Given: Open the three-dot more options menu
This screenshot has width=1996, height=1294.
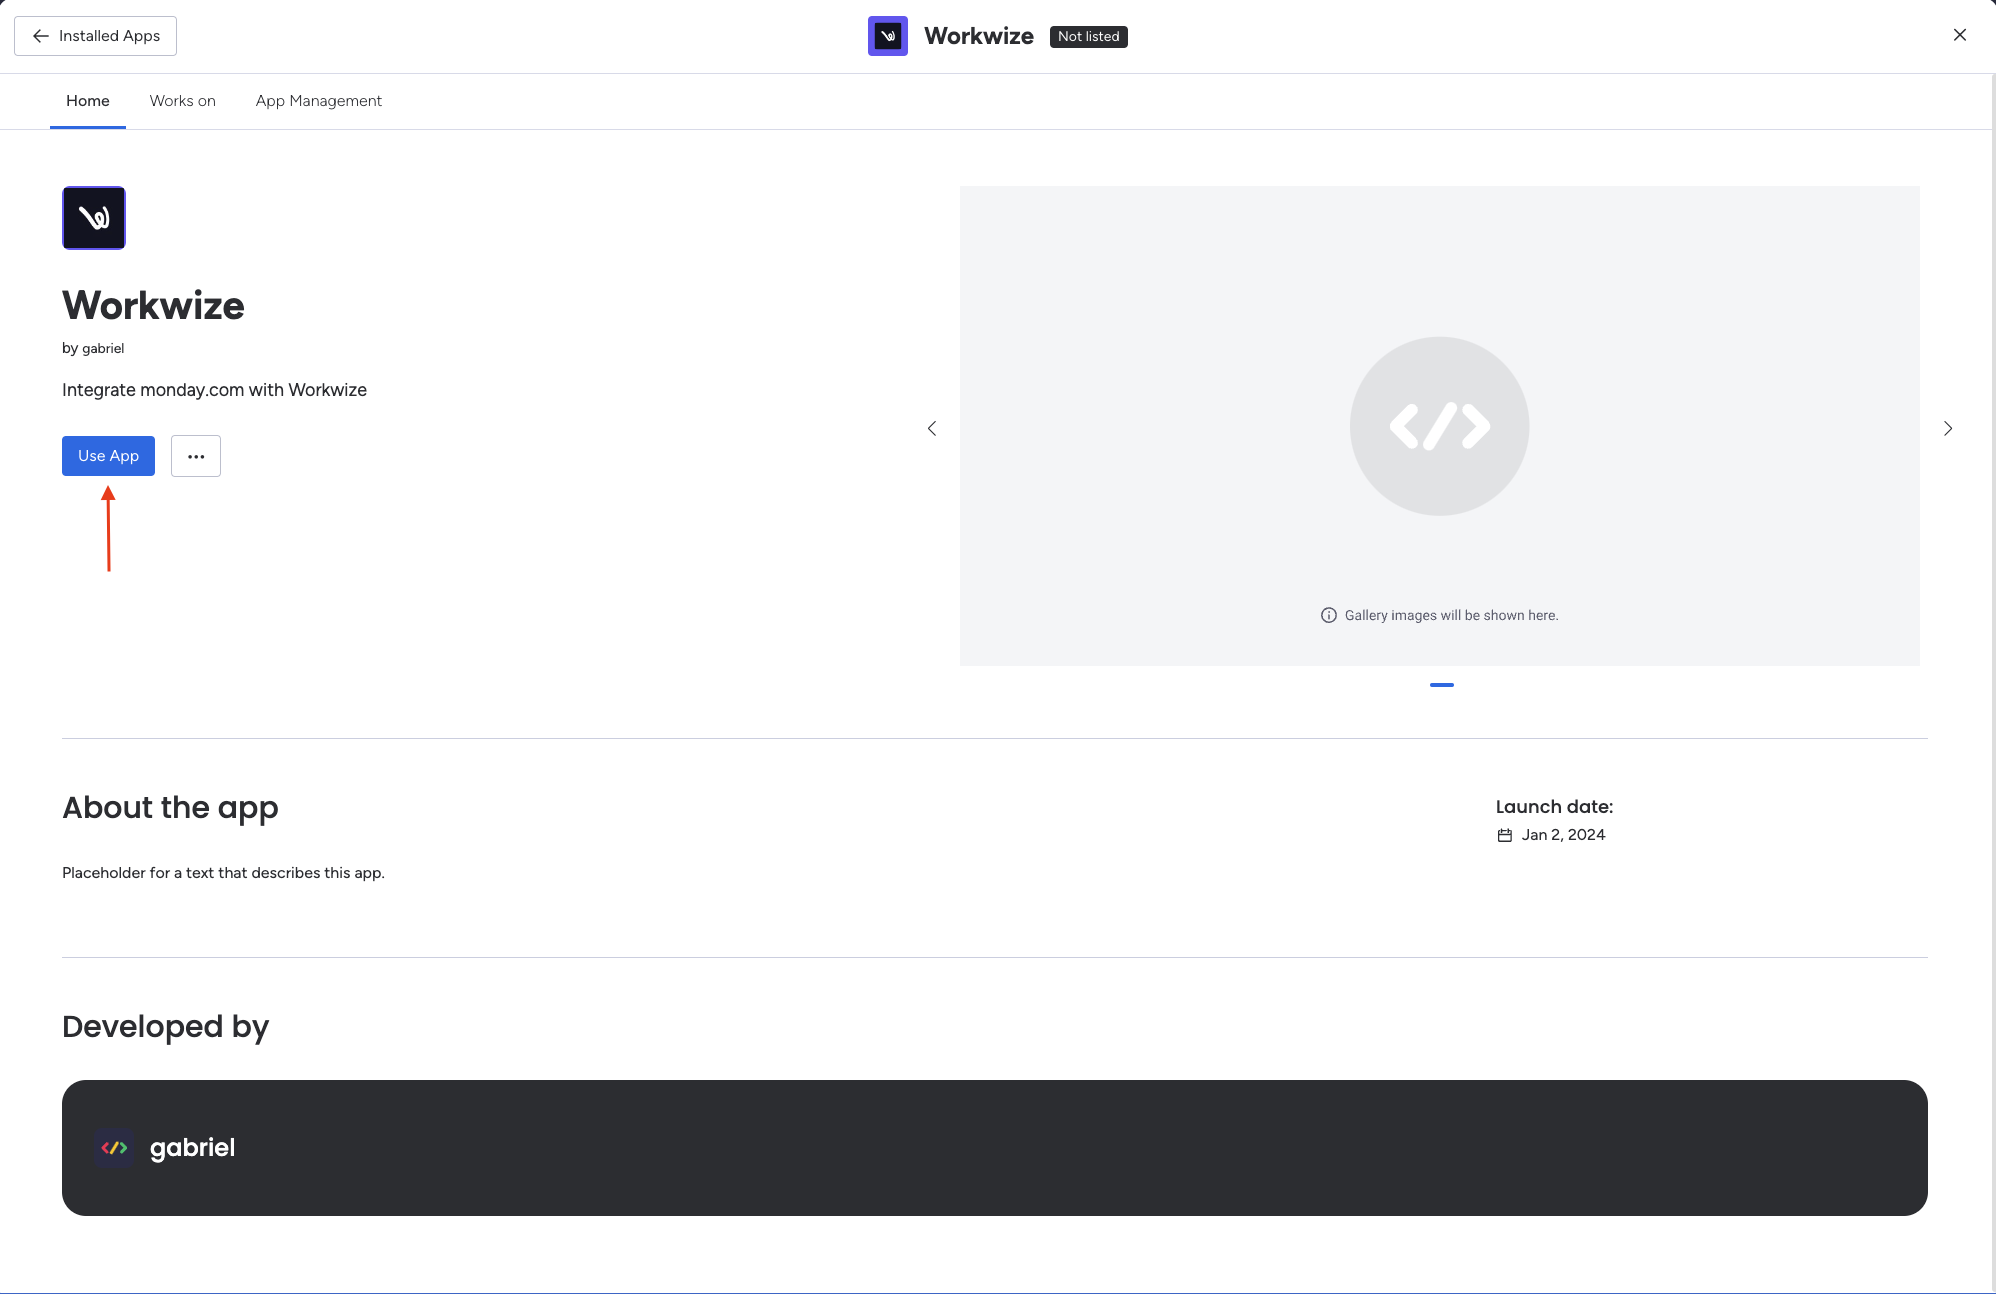Looking at the screenshot, I should tap(196, 456).
